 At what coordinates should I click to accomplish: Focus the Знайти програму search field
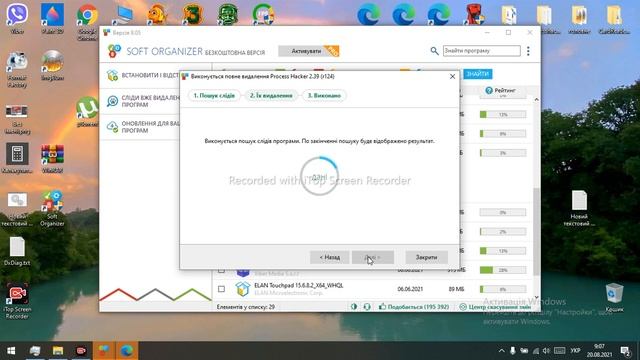(x=482, y=51)
